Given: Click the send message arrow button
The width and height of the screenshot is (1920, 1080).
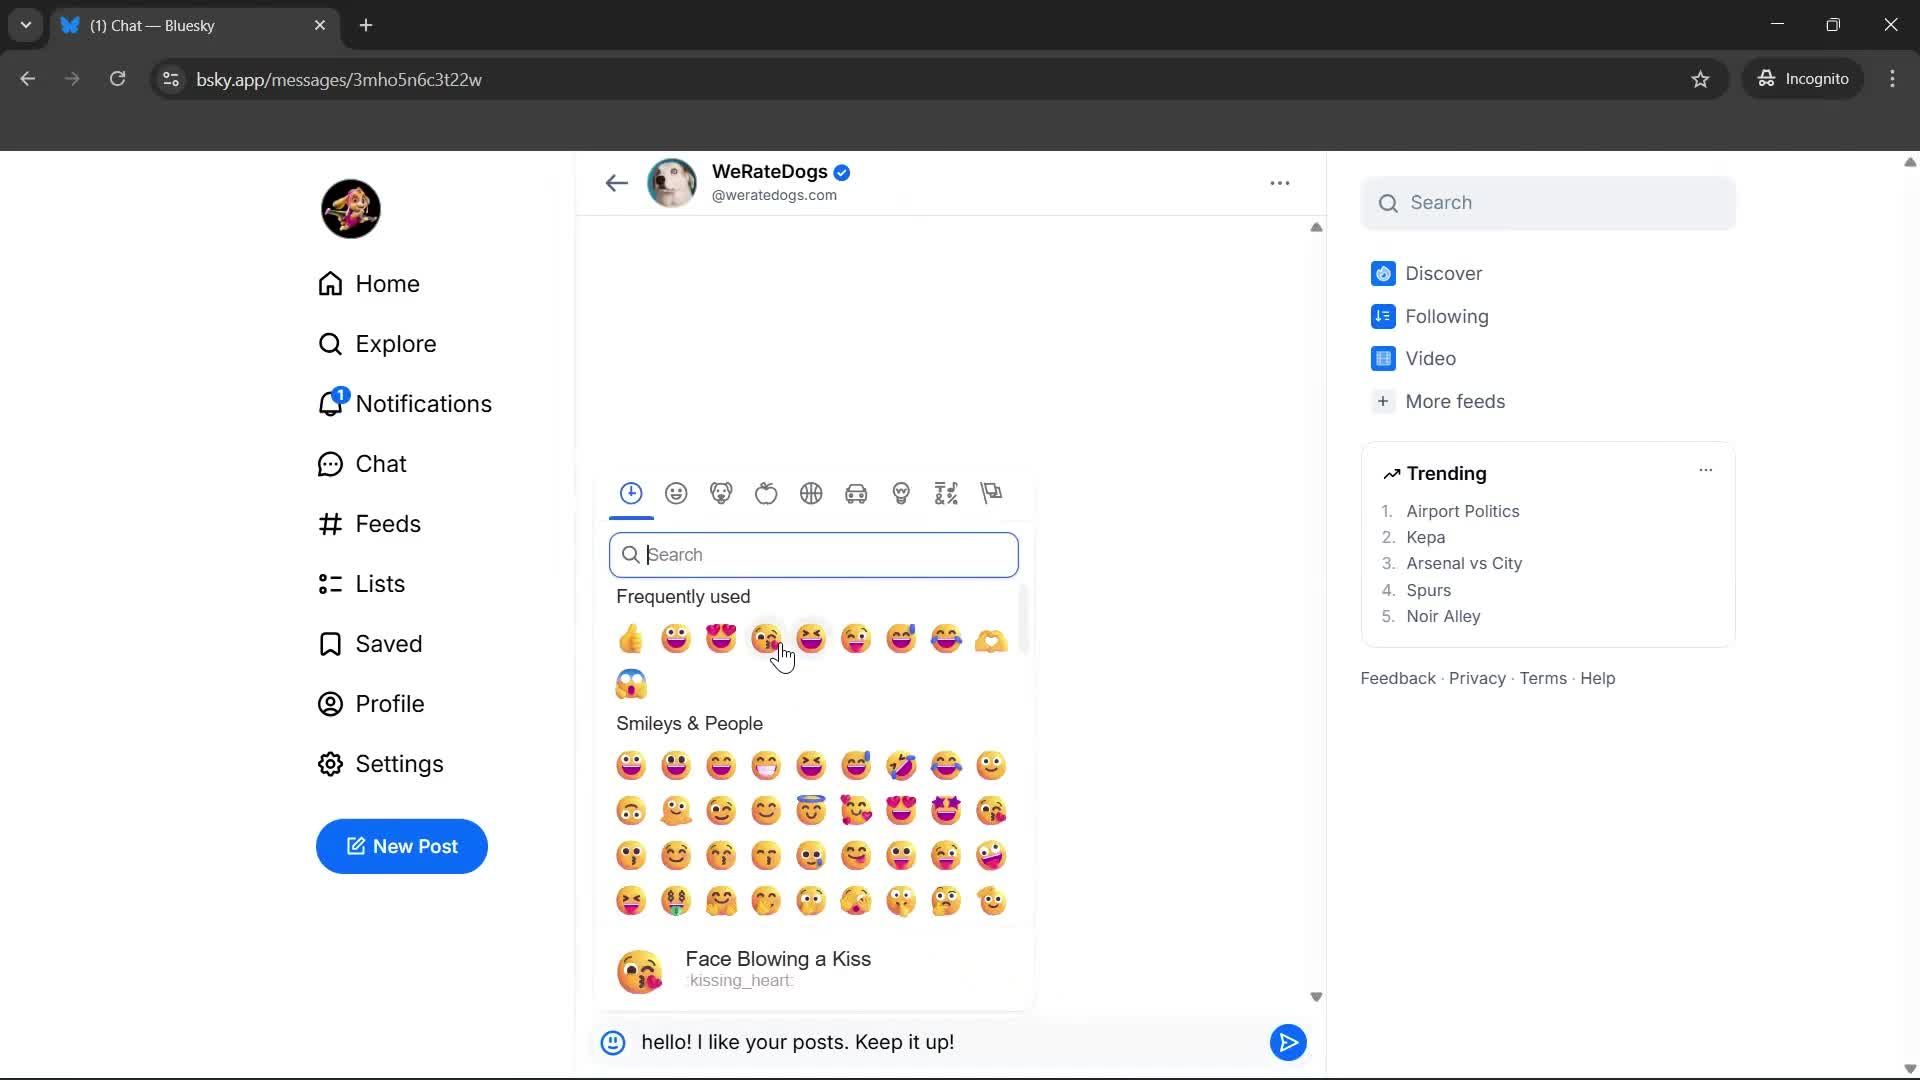Looking at the screenshot, I should [x=1288, y=1042].
